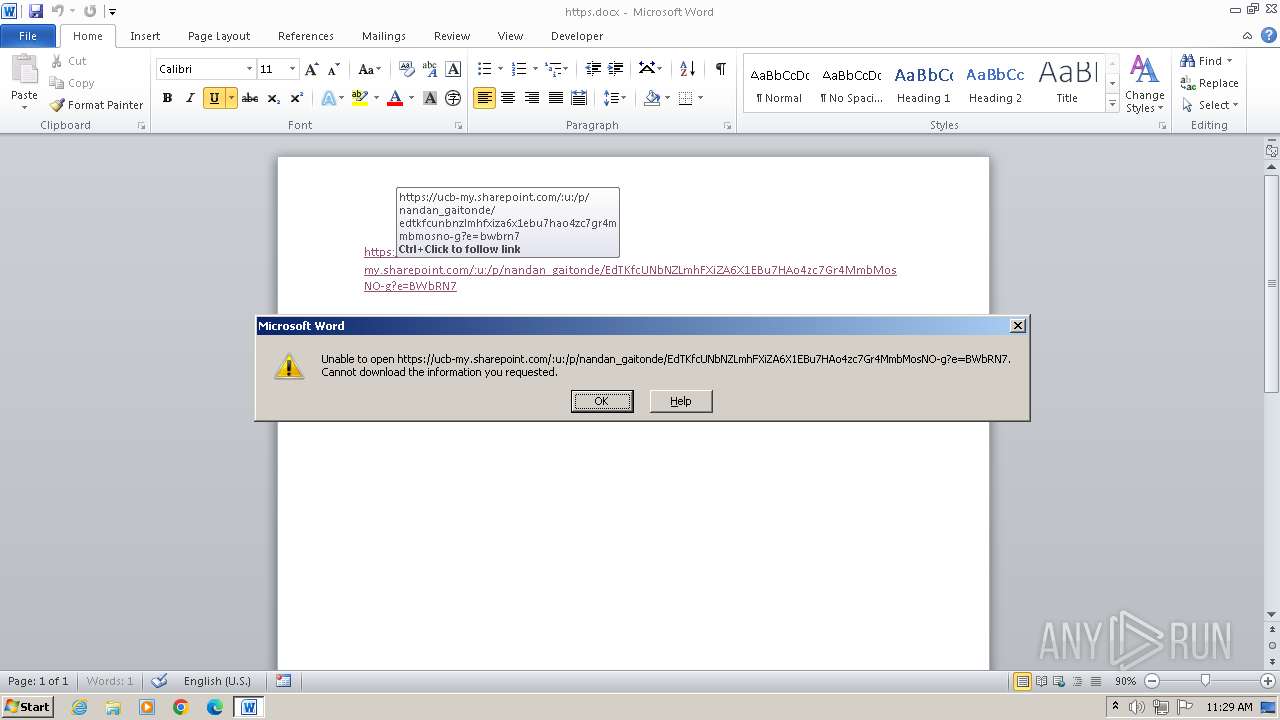
Task: Toggle underline formatting
Action: click(214, 98)
